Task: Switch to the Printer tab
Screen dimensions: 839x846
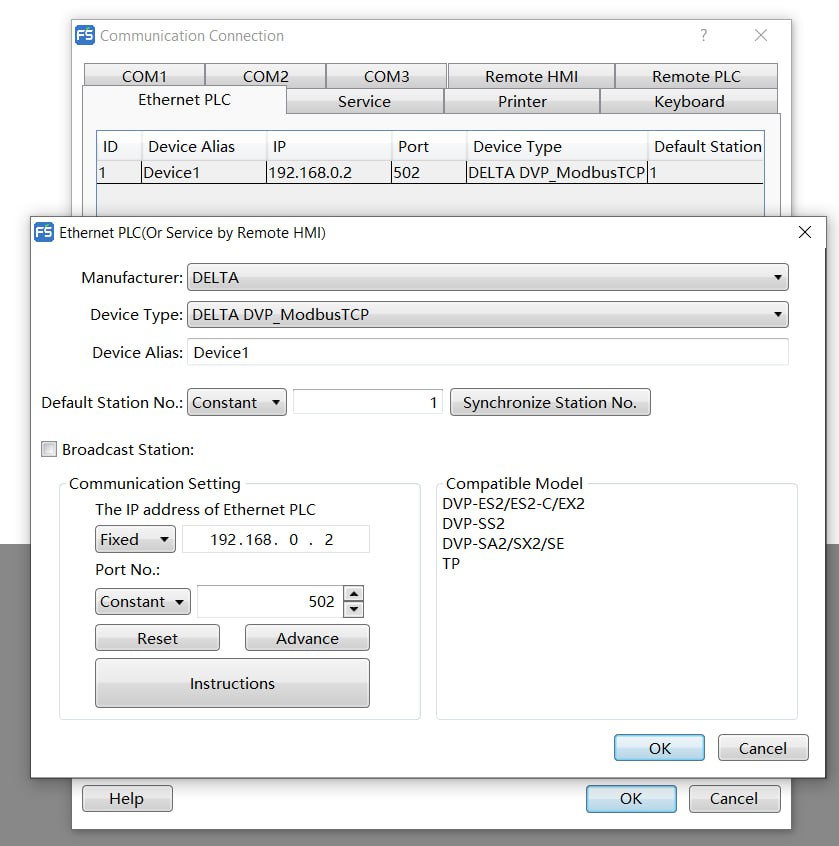Action: point(522,101)
